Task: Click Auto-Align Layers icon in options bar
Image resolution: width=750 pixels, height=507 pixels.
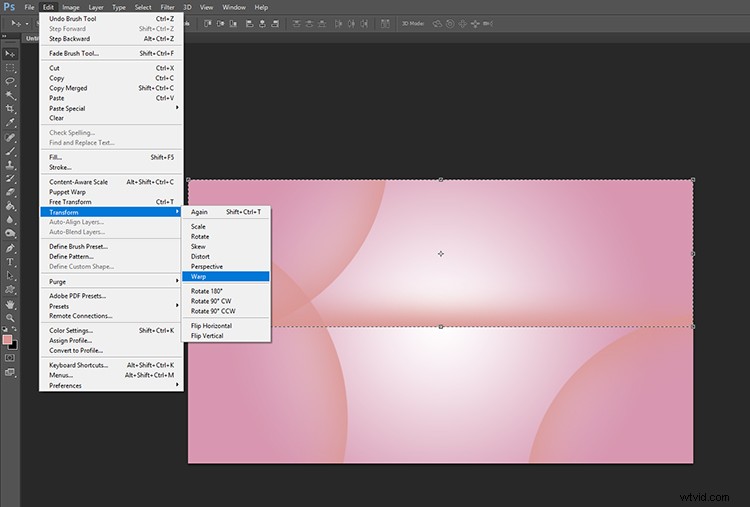Action: pos(385,23)
